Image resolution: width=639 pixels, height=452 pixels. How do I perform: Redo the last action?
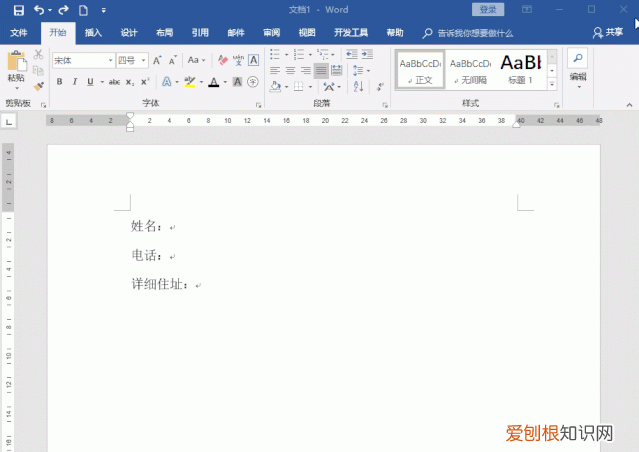(x=63, y=10)
